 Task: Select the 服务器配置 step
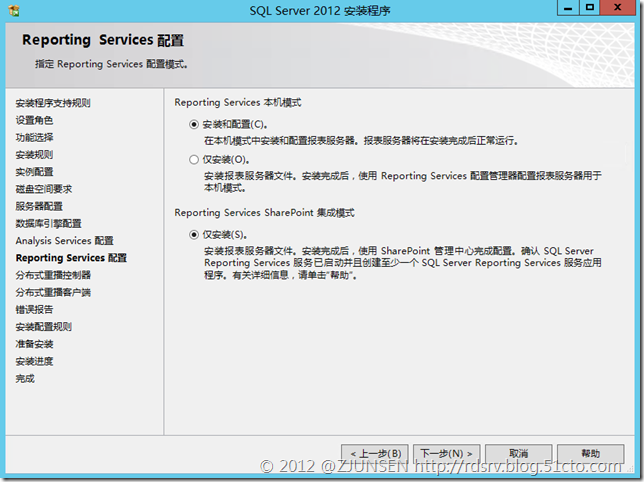pos(39,206)
